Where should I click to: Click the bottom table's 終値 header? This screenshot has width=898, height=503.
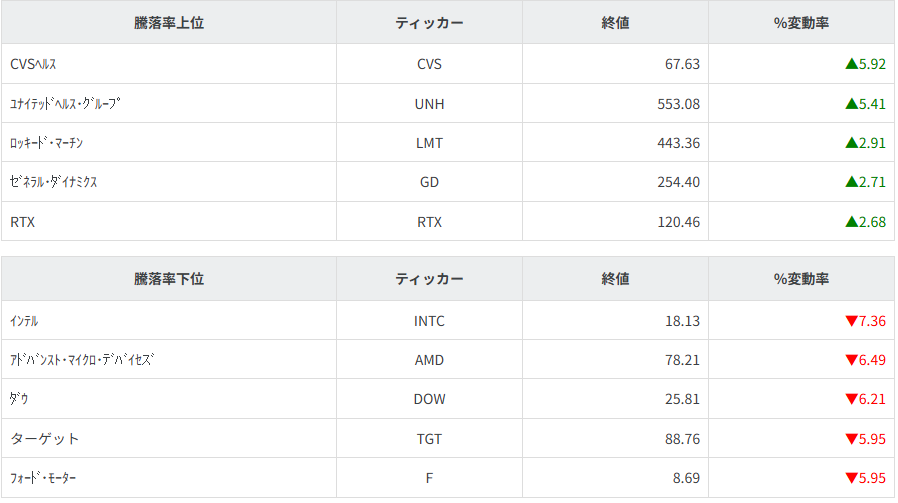point(615,279)
